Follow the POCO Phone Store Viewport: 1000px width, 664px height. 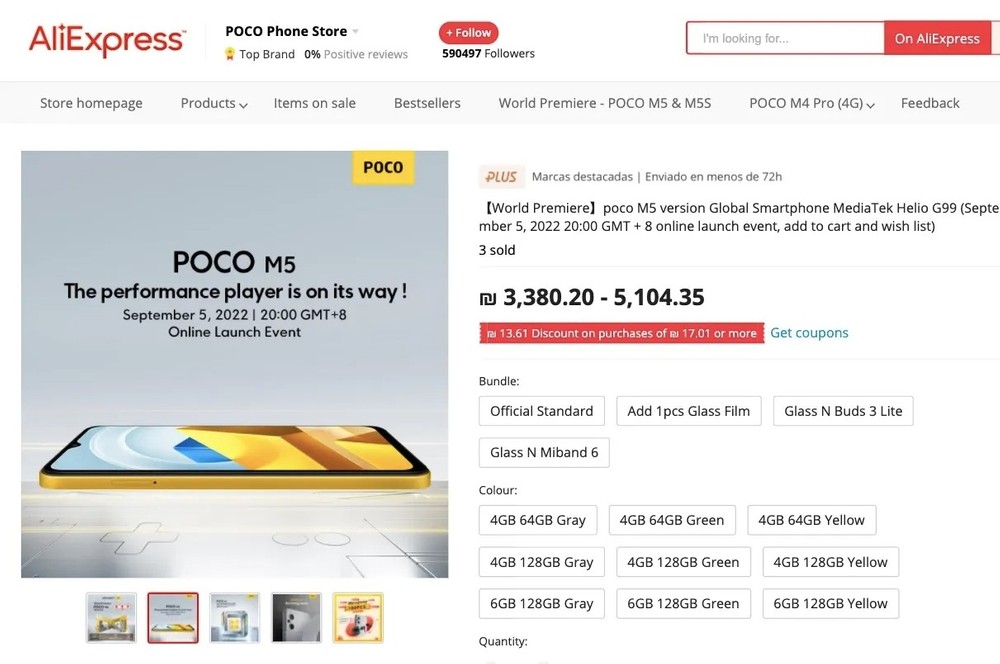point(468,33)
